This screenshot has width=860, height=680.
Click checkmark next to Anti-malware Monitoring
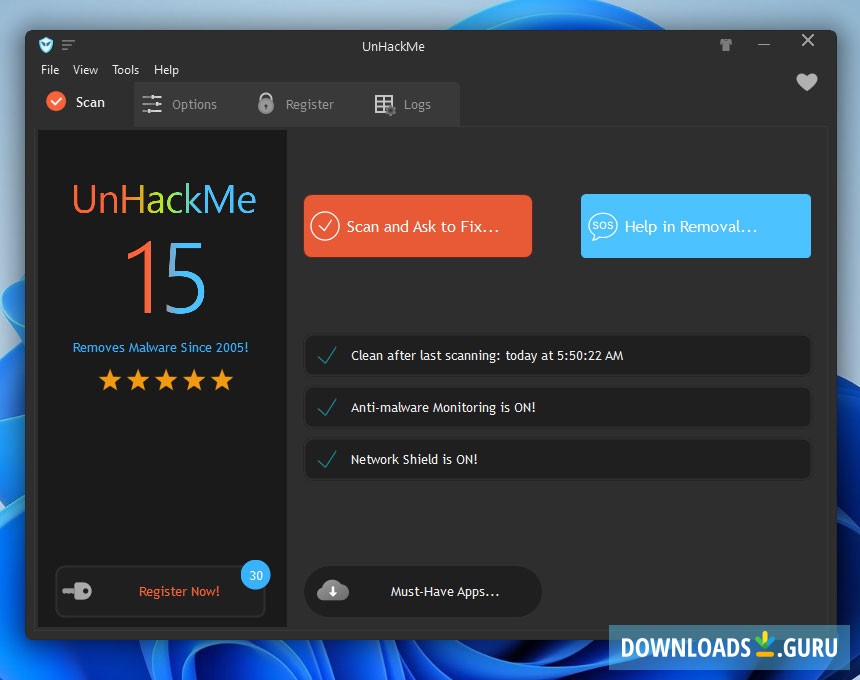pyautogui.click(x=327, y=407)
